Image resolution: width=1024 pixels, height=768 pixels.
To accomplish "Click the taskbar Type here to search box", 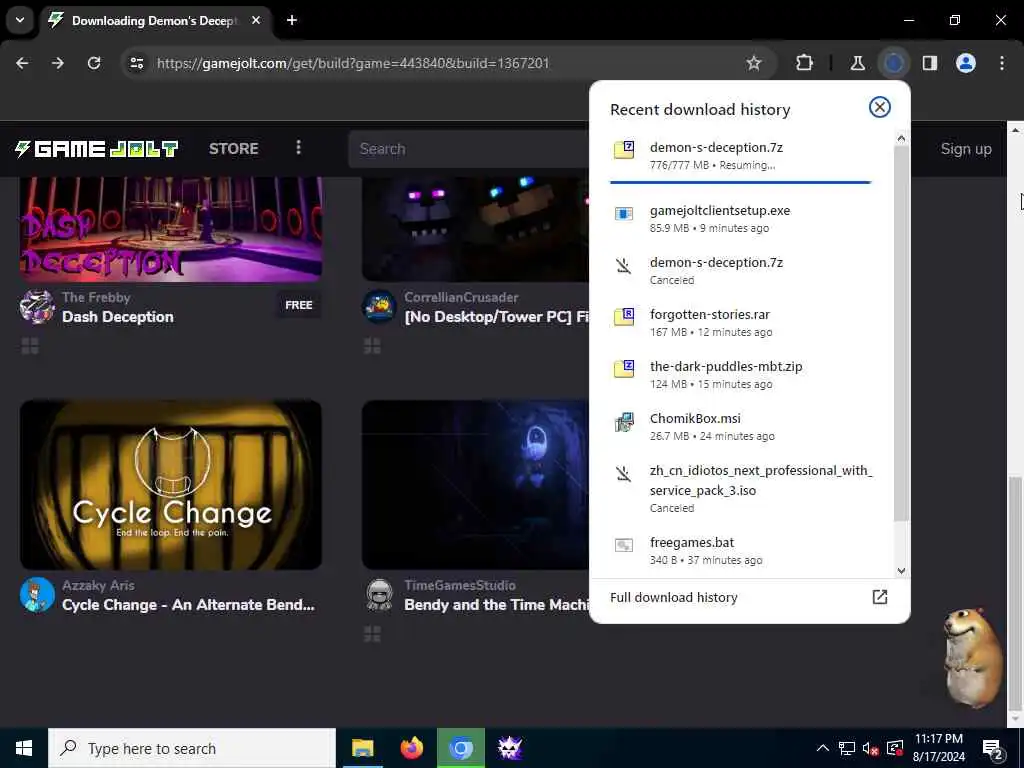I will click(x=192, y=748).
